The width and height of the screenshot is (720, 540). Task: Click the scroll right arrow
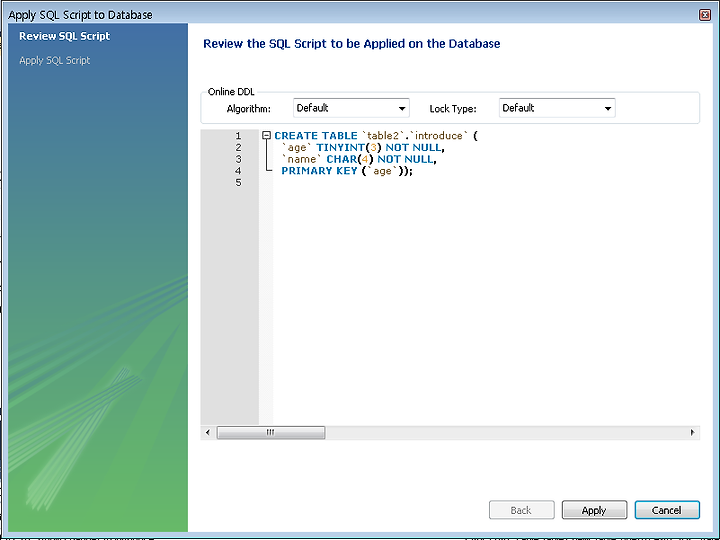pyautogui.click(x=692, y=433)
